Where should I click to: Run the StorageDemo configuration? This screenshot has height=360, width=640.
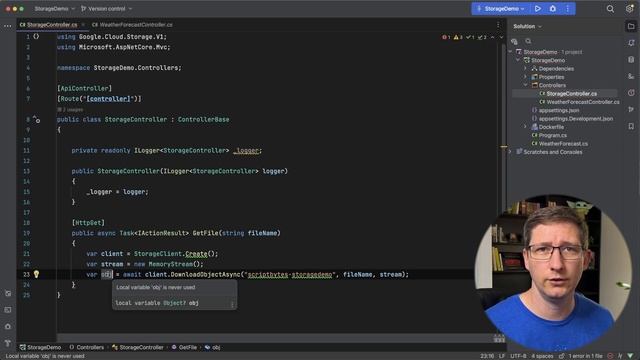pyautogui.click(x=538, y=9)
